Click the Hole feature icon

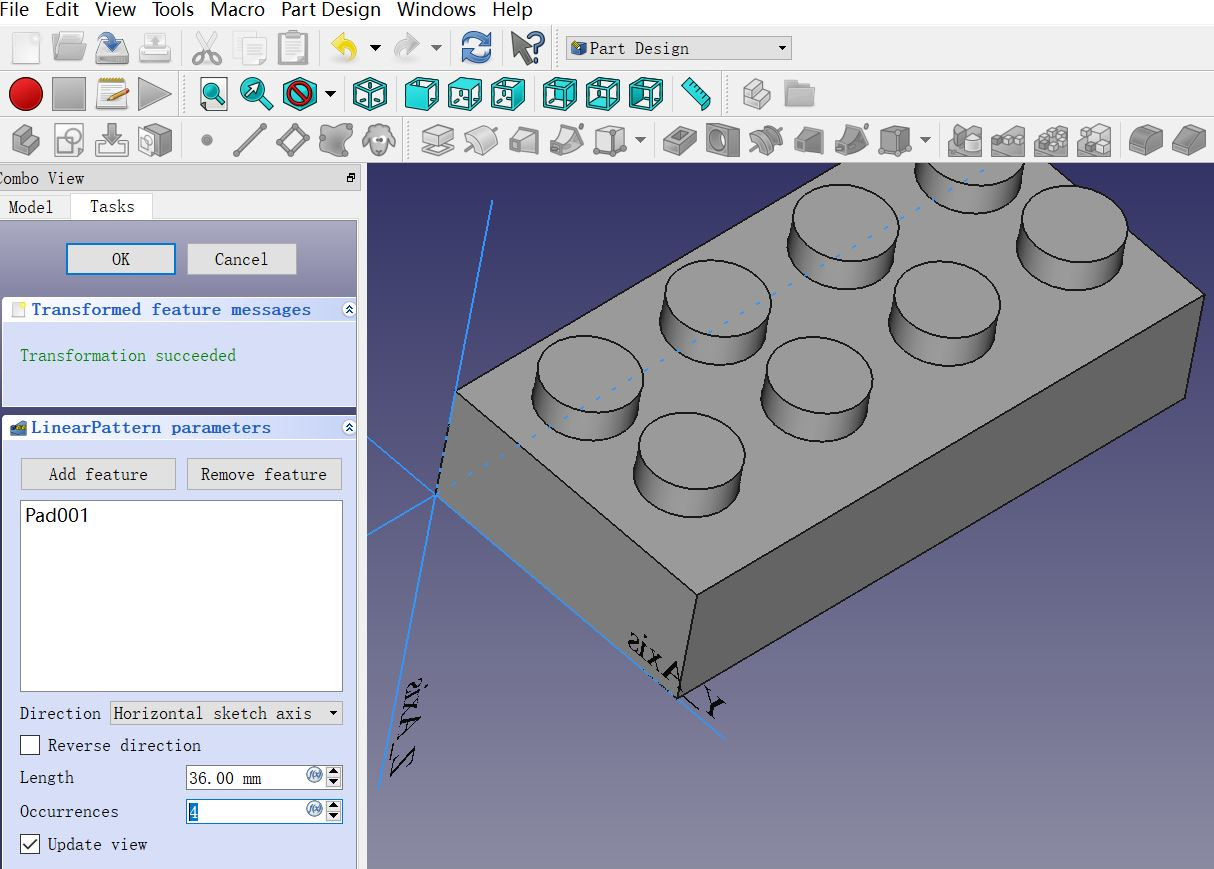[x=722, y=140]
